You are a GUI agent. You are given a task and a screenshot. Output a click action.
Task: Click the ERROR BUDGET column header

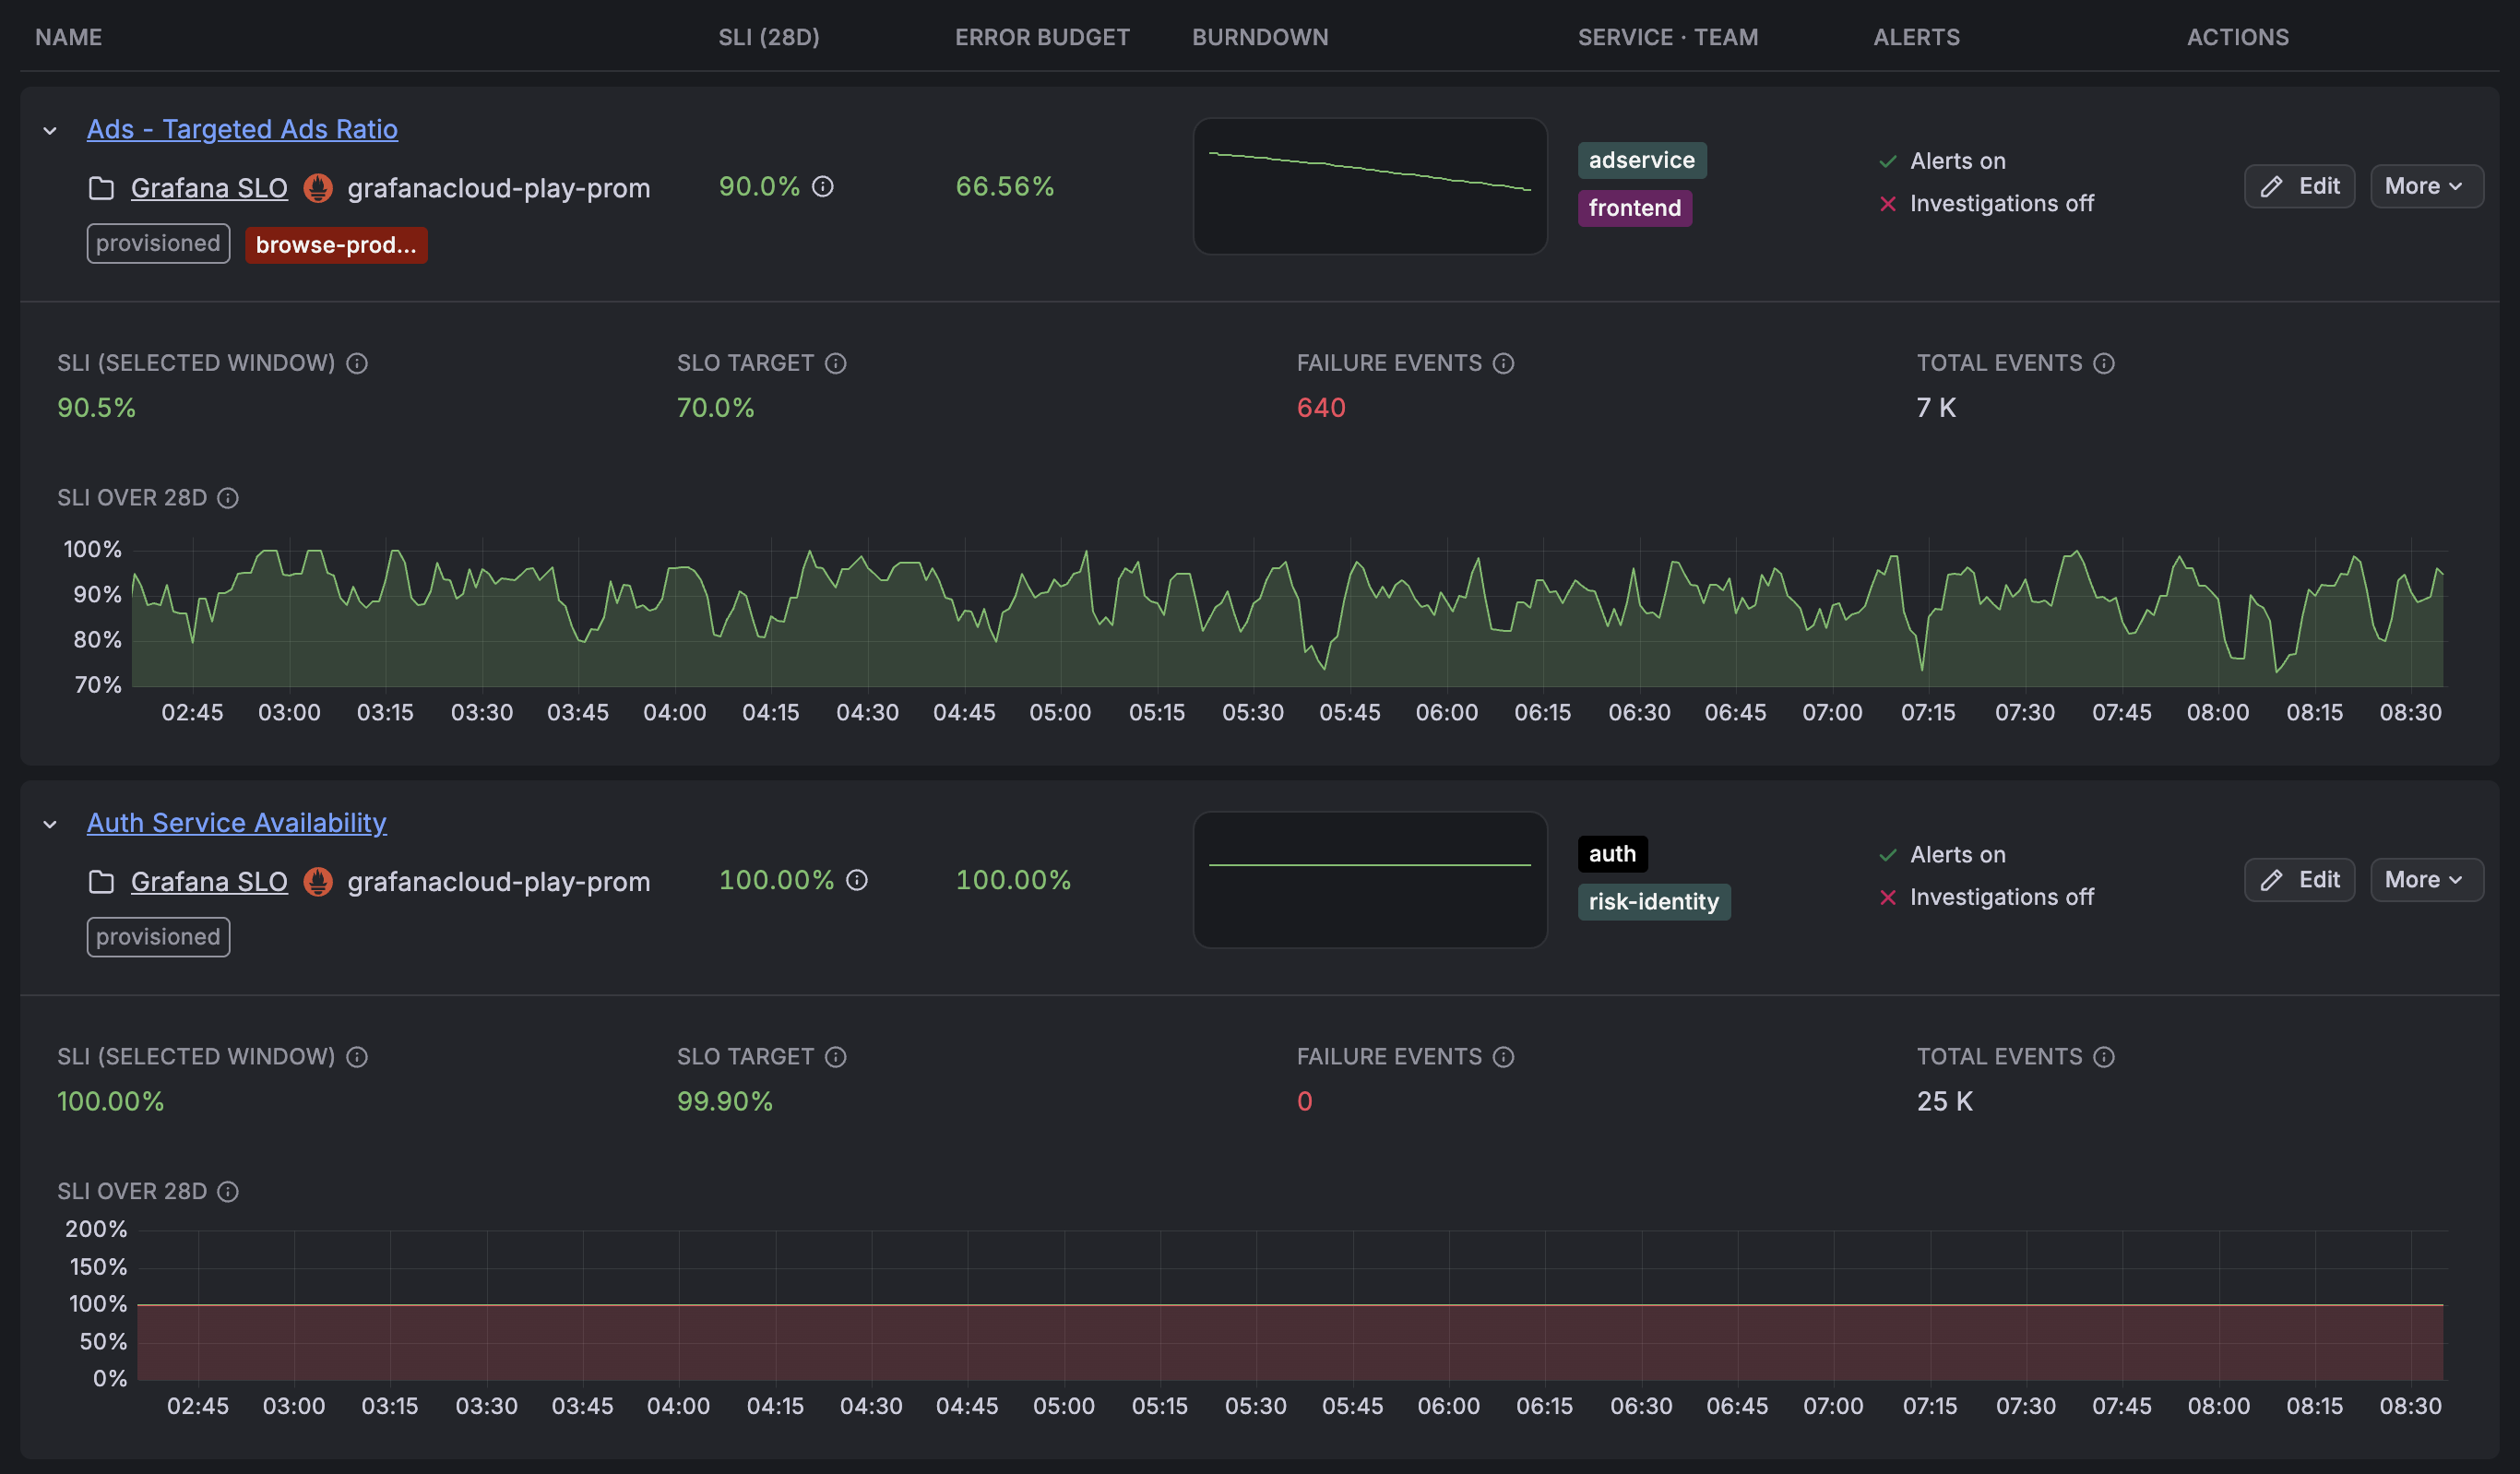[x=1042, y=37]
